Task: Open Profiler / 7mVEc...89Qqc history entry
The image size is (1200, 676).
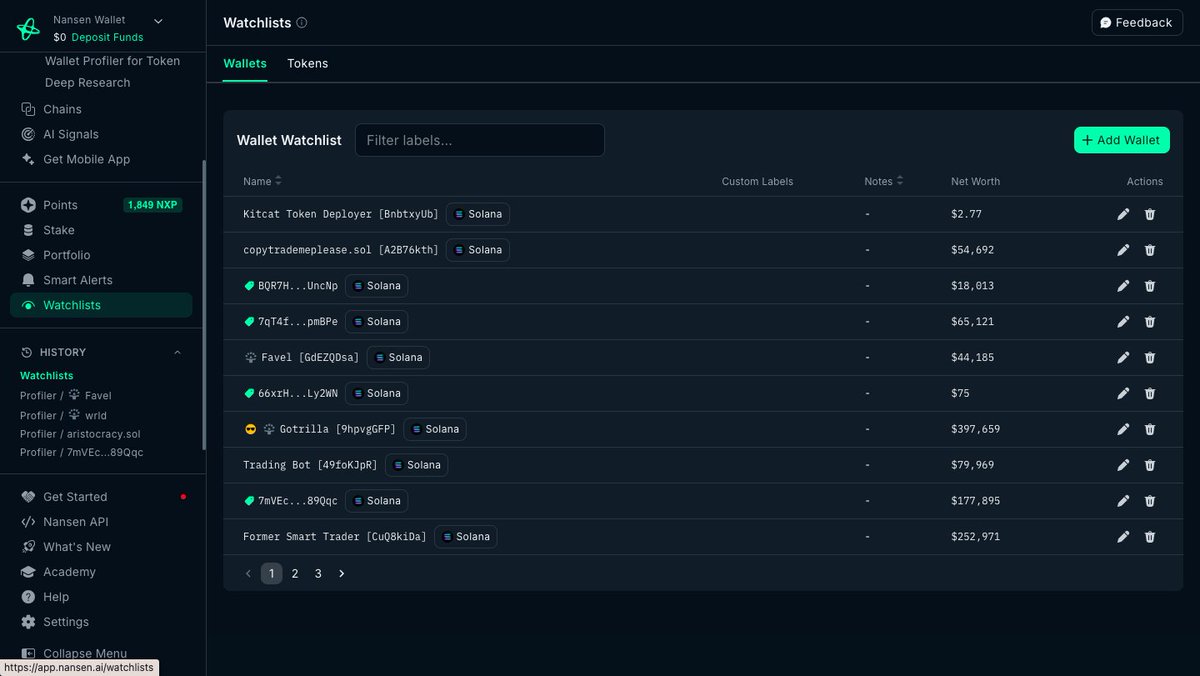Action: [82, 452]
